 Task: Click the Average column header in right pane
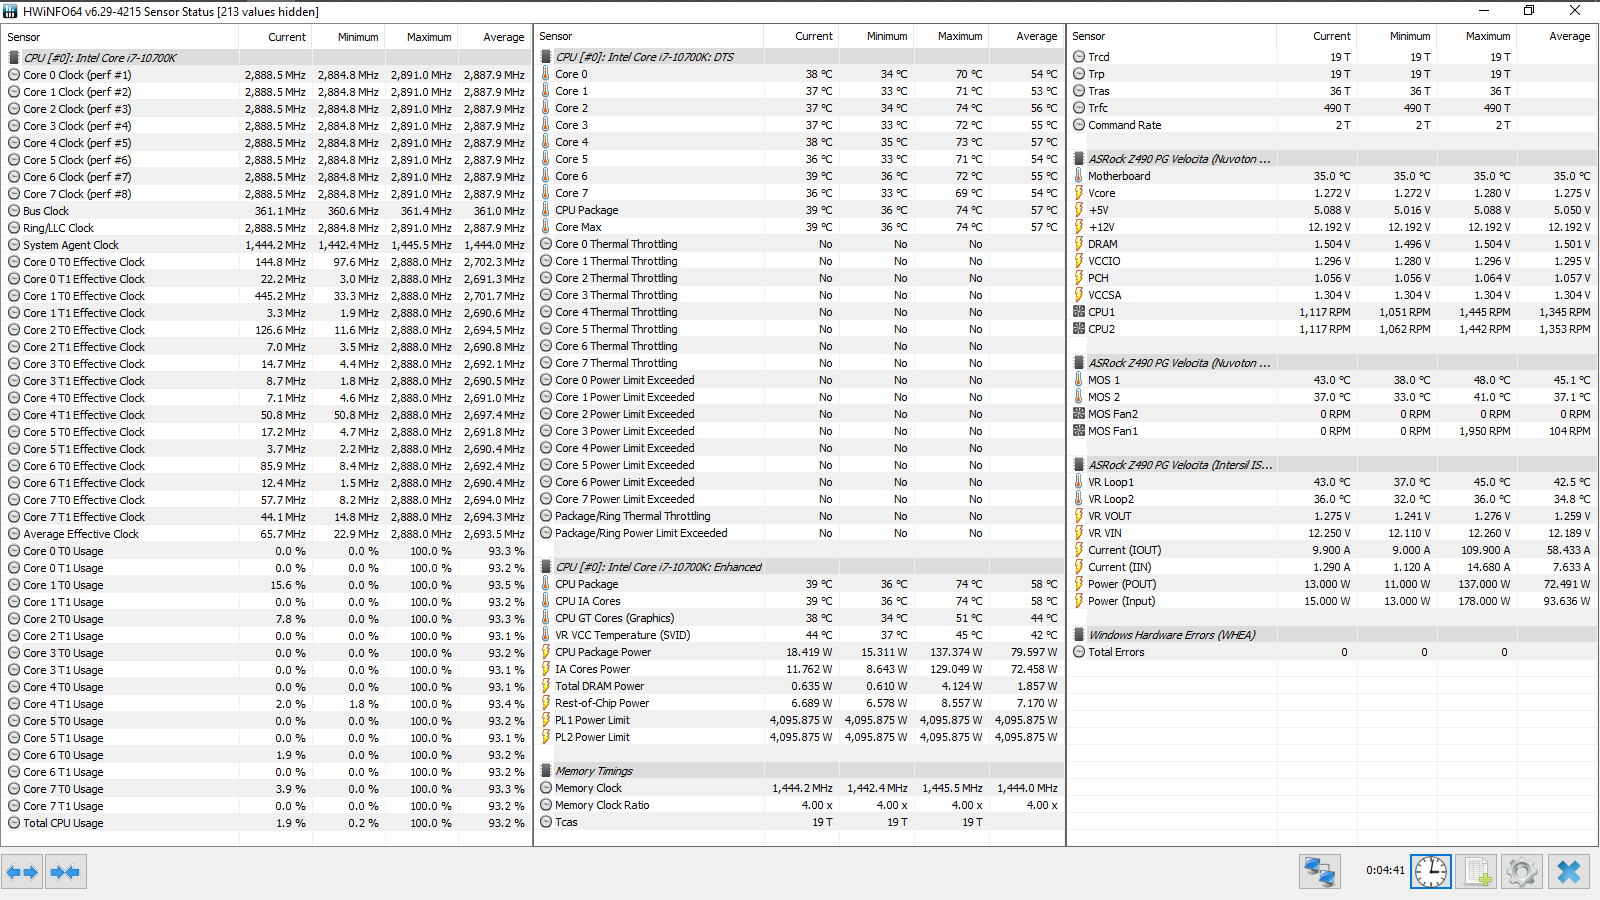coord(1556,36)
